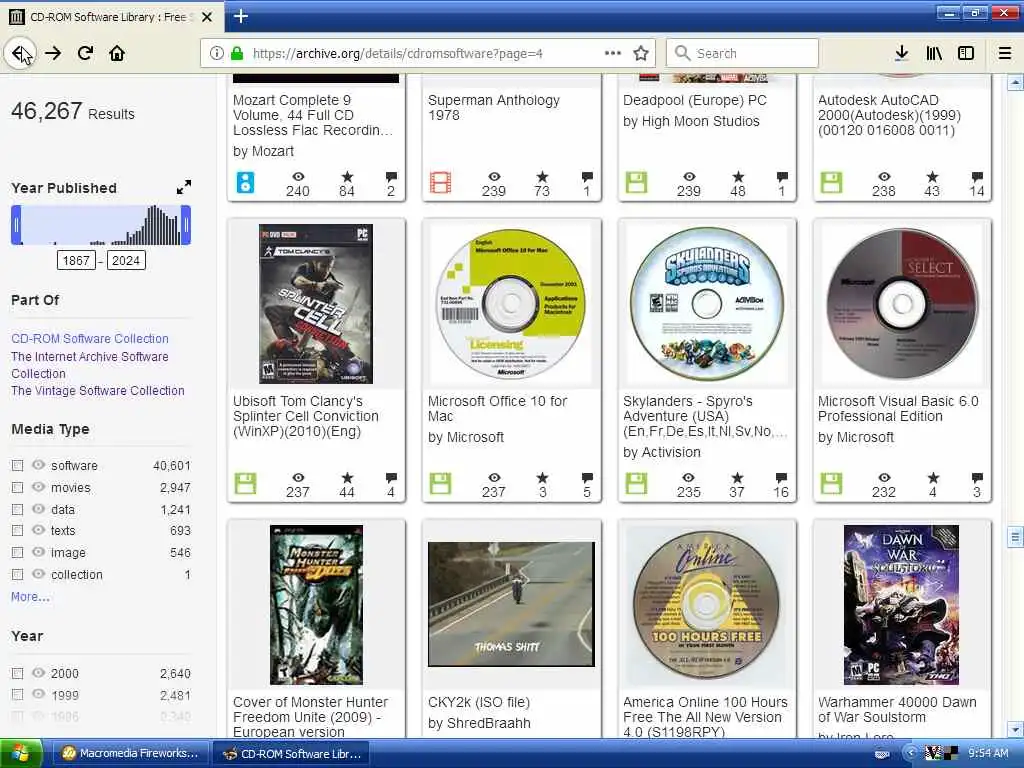Open Superman Anthology 1978 title link
Image resolution: width=1024 pixels, height=768 pixels.
494,108
